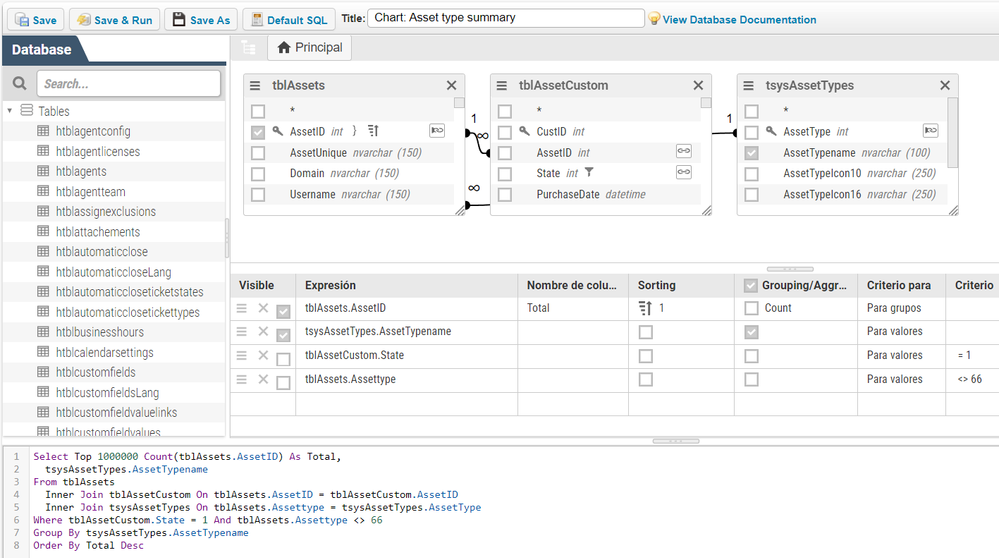Switch to the Principal tab
999x558 pixels.
309,47
